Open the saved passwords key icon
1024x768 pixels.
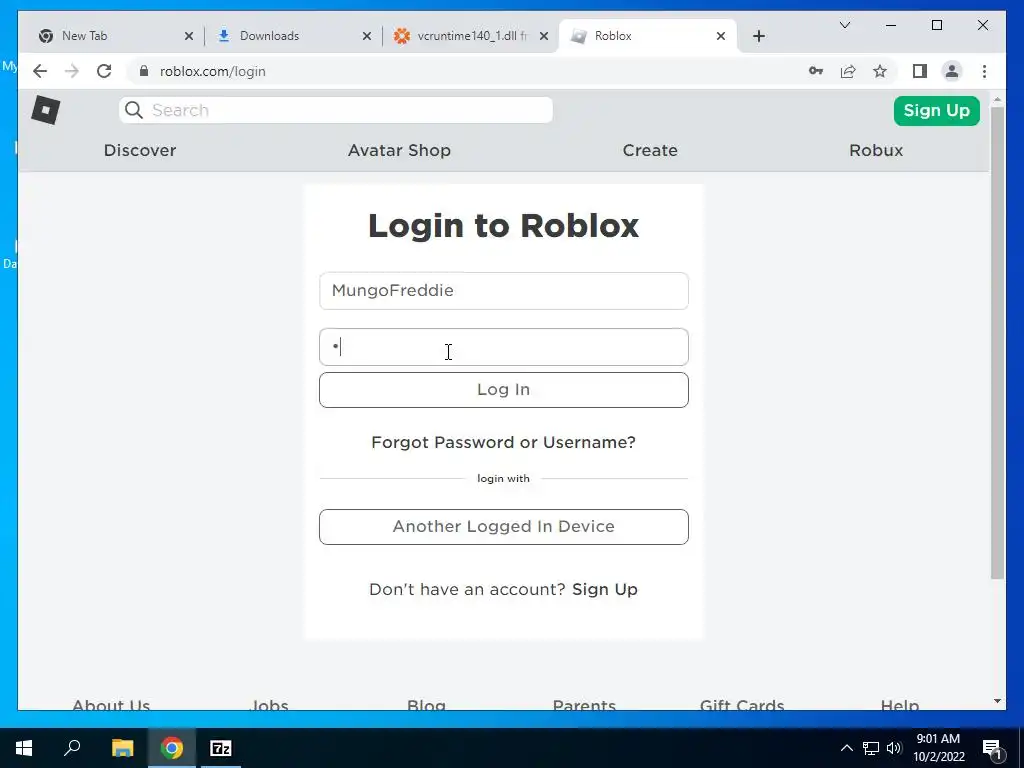tap(816, 71)
